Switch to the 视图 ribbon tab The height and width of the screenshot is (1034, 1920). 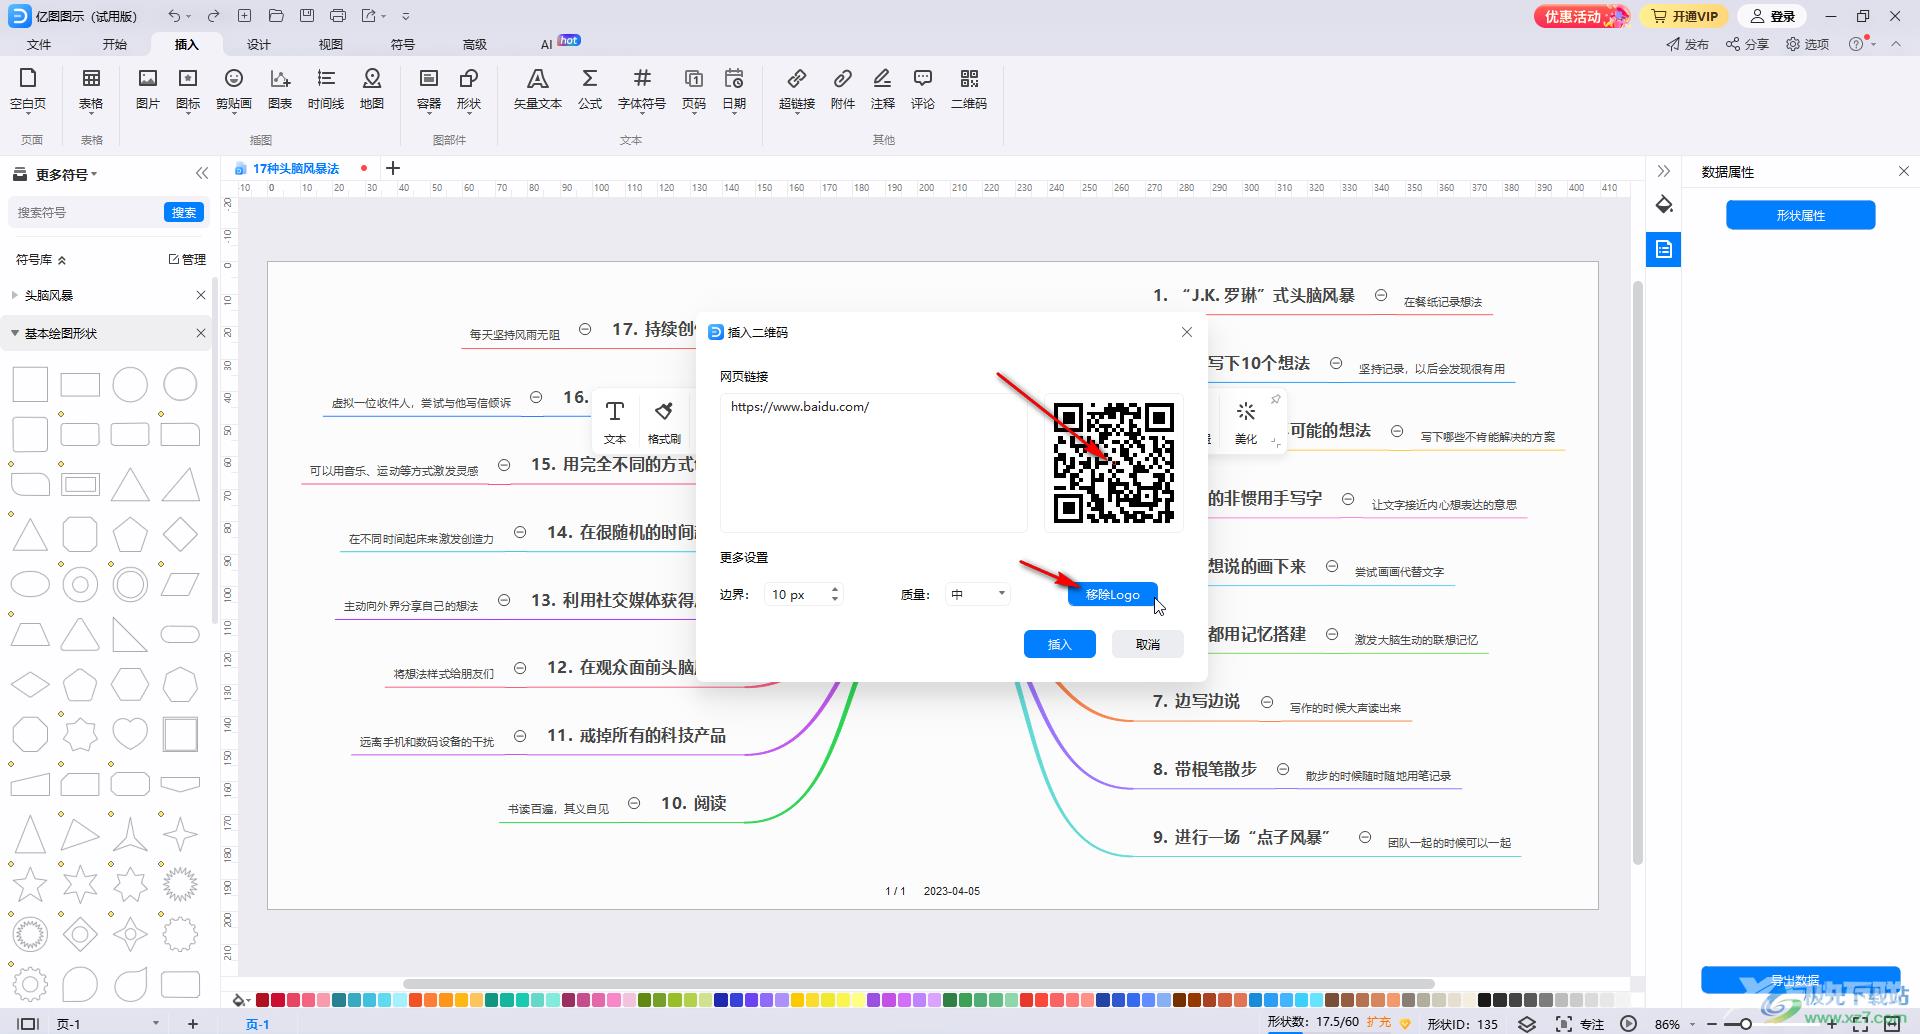pos(331,44)
